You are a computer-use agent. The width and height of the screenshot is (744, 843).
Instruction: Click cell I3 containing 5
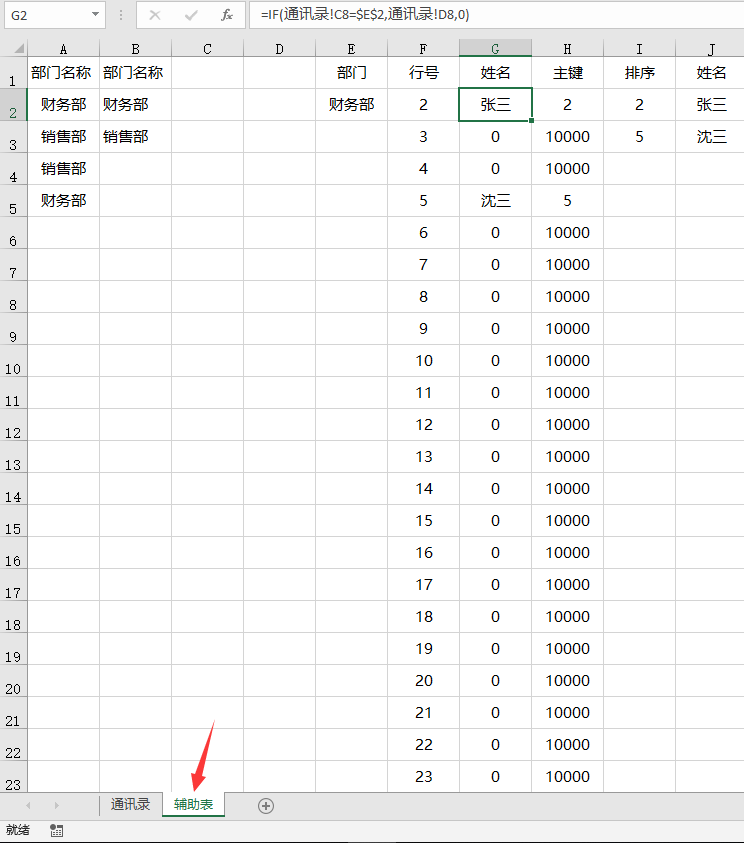pyautogui.click(x=640, y=137)
